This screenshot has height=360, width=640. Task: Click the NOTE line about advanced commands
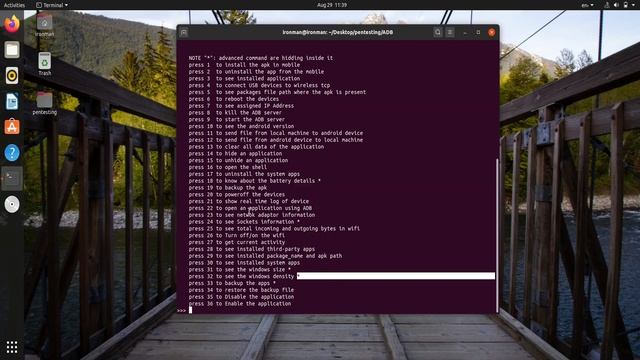tap(261, 58)
